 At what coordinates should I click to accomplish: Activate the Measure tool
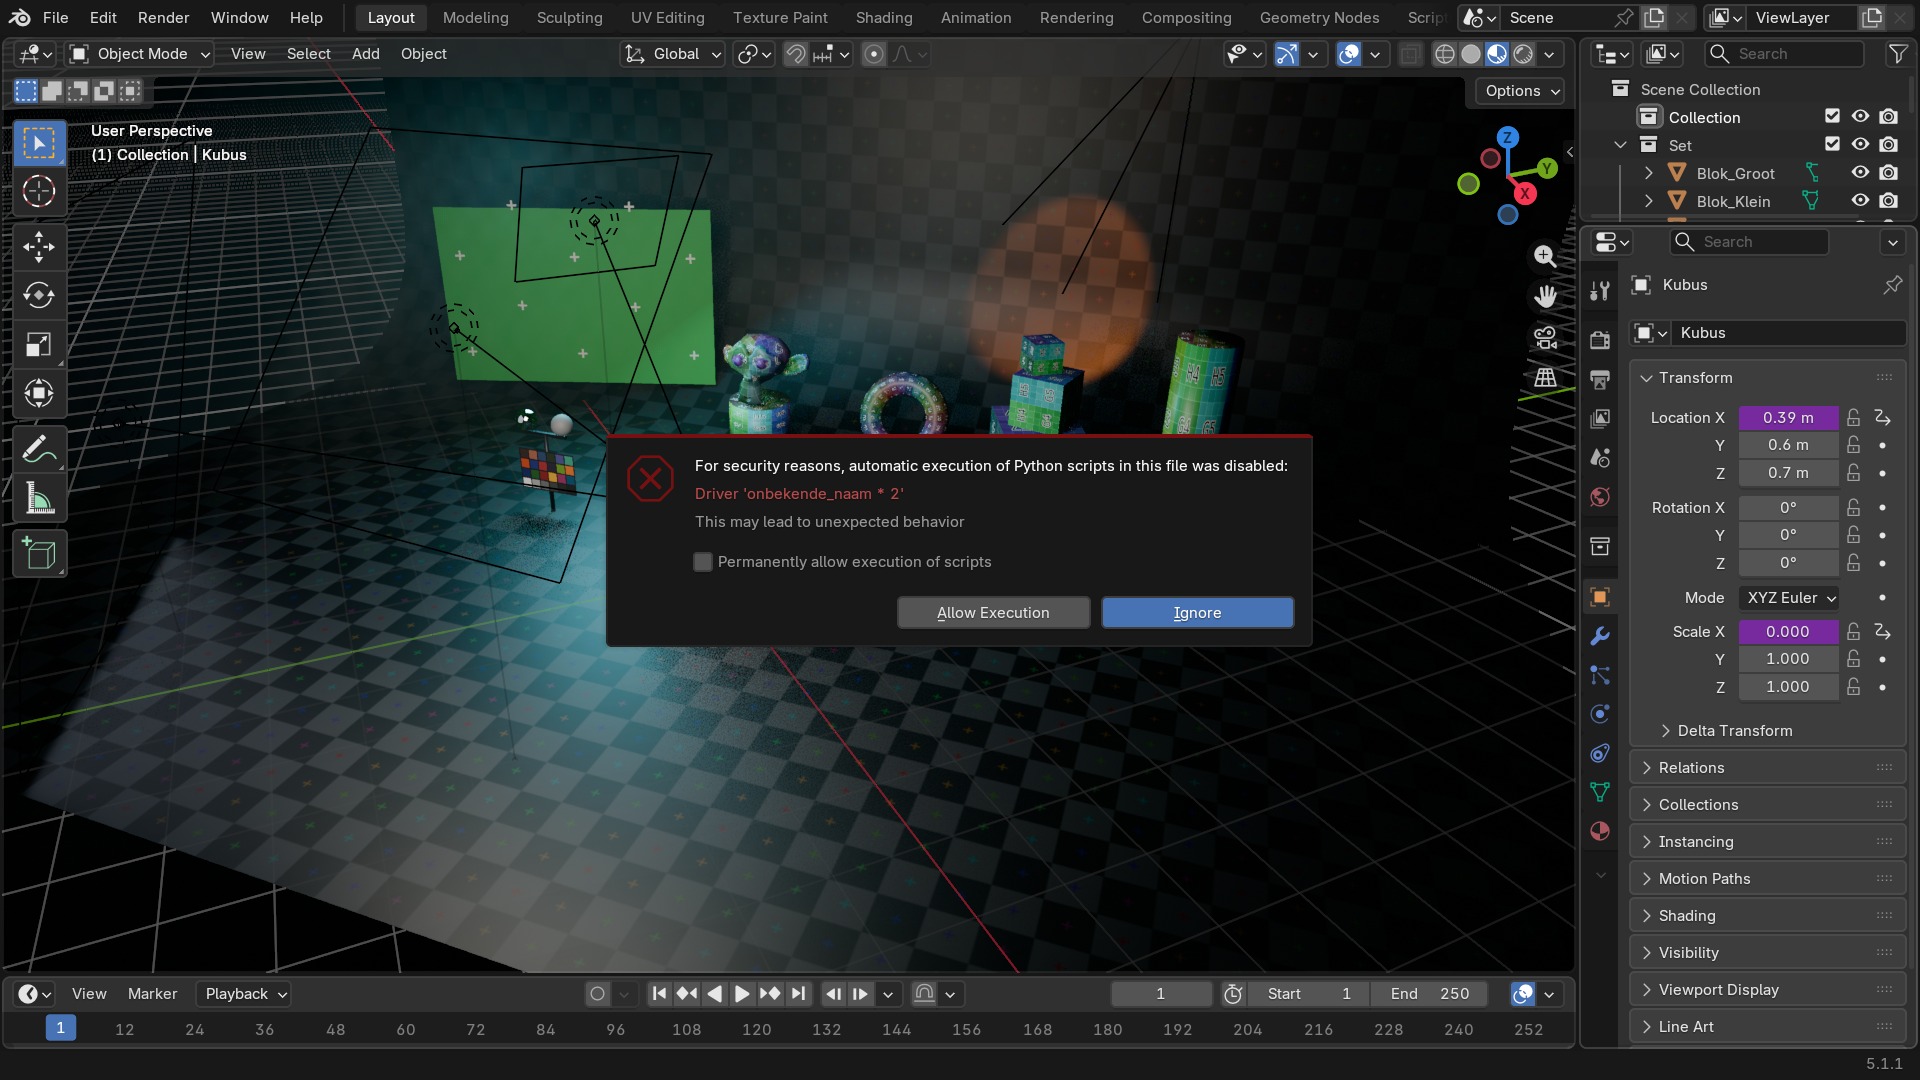point(39,499)
